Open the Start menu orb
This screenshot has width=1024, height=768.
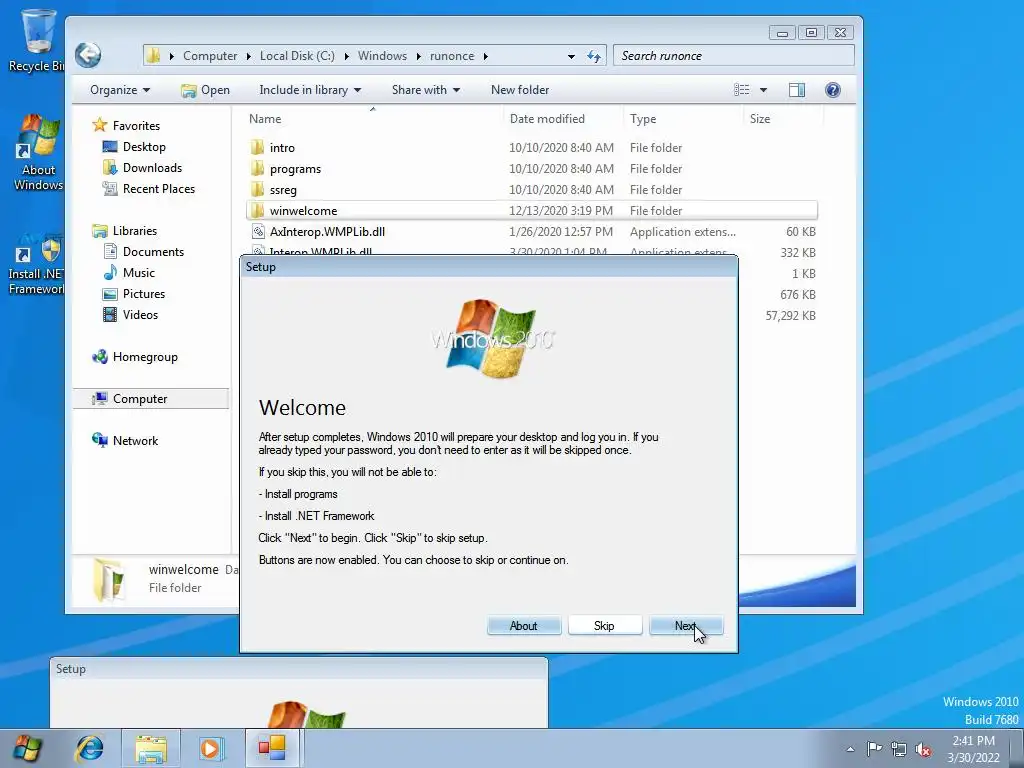coord(27,748)
